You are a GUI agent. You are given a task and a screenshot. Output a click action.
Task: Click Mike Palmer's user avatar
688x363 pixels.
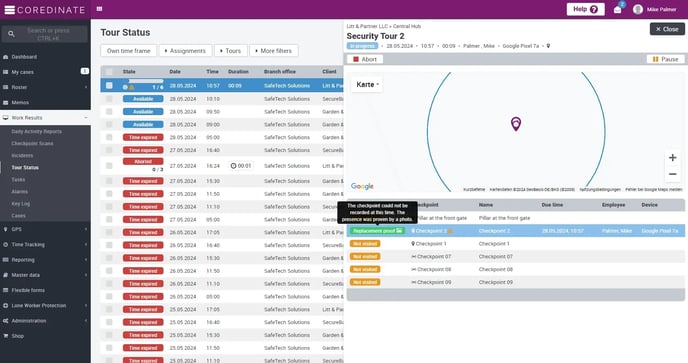pos(638,9)
